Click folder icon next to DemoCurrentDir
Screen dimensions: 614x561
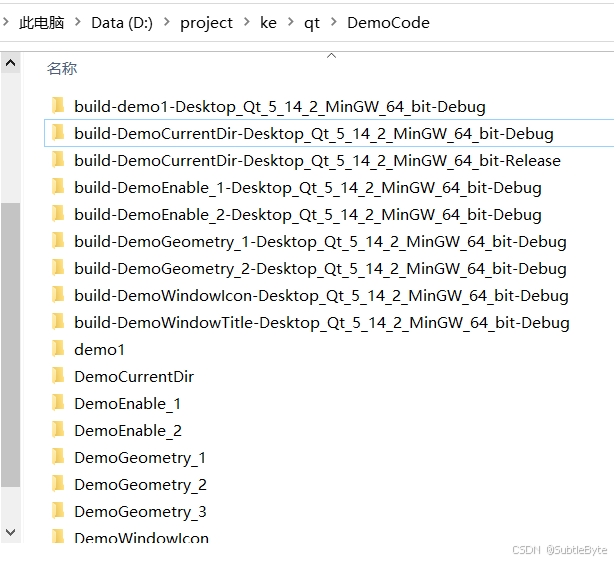click(x=58, y=376)
